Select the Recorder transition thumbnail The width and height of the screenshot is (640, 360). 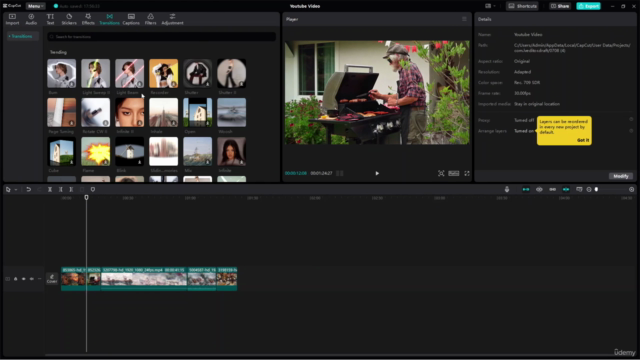click(x=163, y=73)
